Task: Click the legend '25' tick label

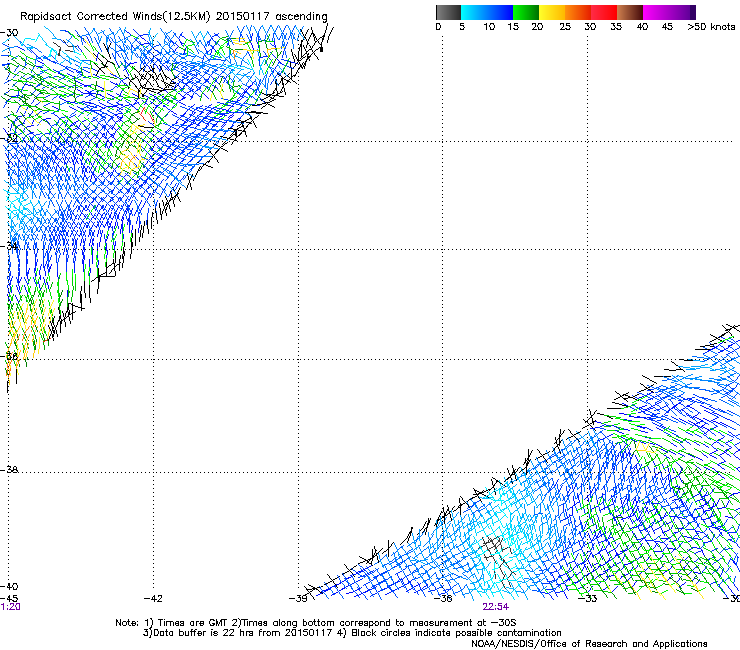Action: [x=565, y=27]
